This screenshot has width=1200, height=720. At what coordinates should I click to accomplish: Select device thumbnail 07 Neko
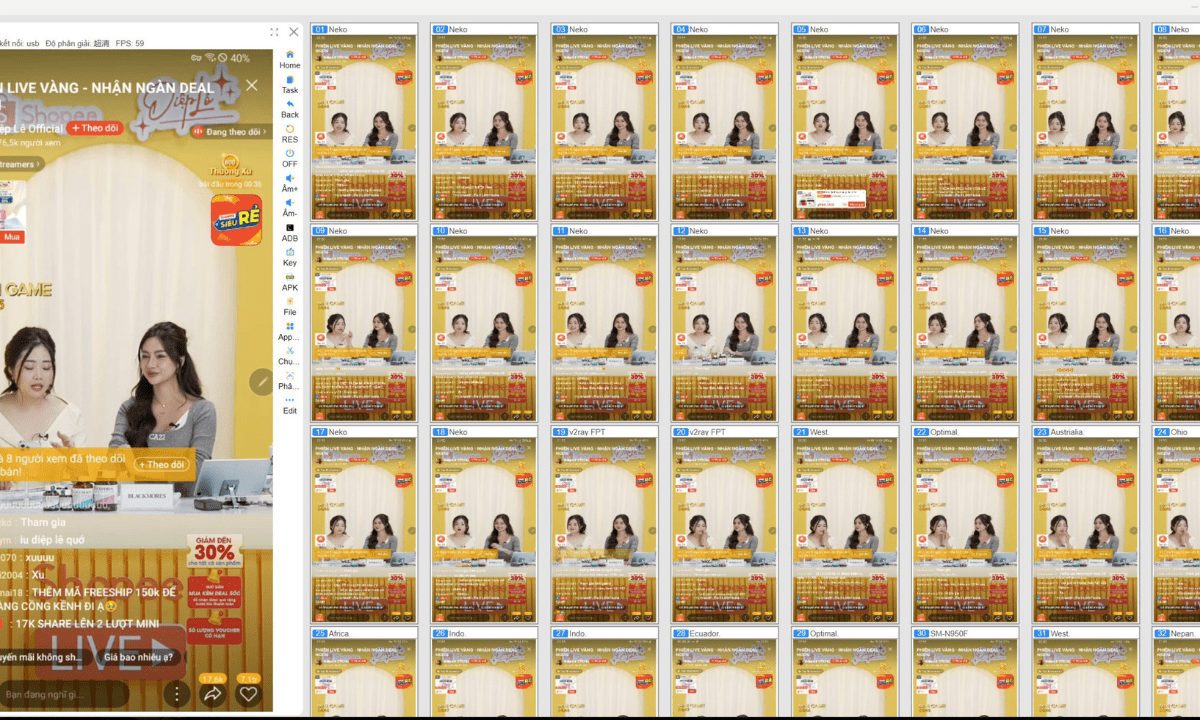pyautogui.click(x=1085, y=122)
